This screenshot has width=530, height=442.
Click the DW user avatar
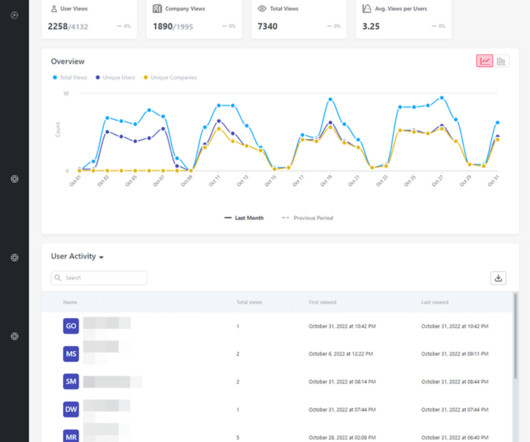coord(71,410)
